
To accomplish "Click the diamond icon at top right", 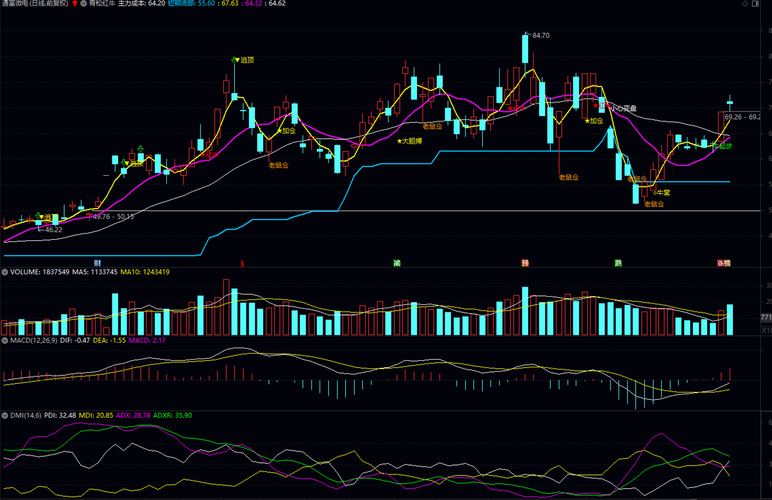I will [x=745, y=3].
